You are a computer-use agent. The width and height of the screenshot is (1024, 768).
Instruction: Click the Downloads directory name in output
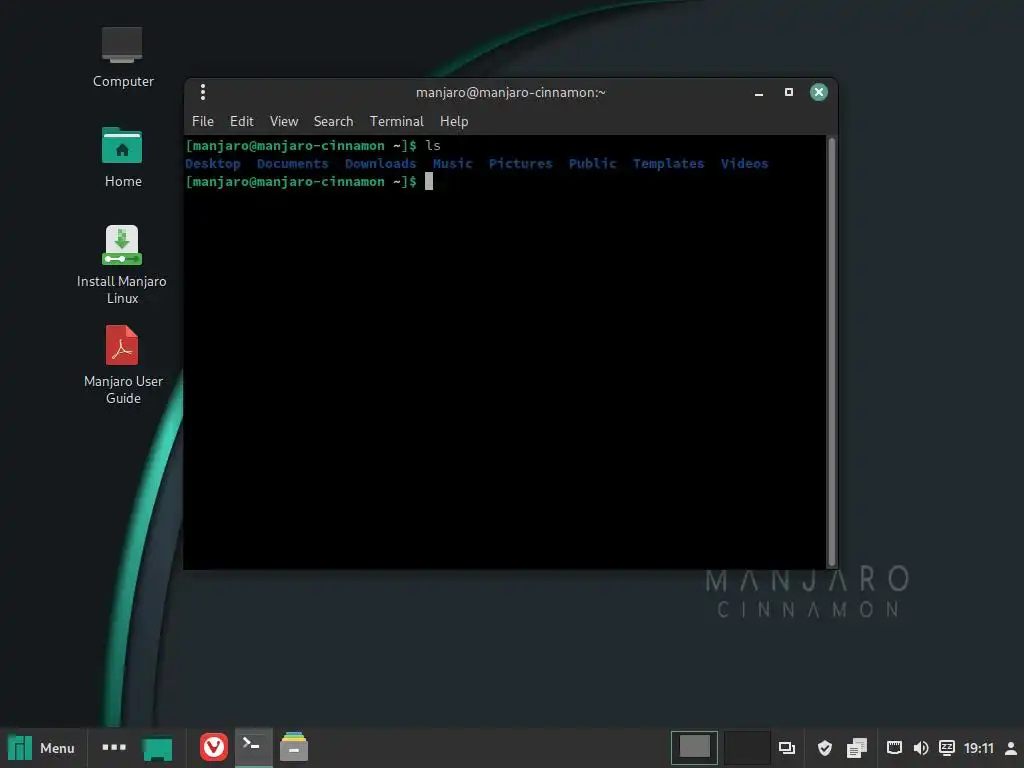[x=381, y=164]
